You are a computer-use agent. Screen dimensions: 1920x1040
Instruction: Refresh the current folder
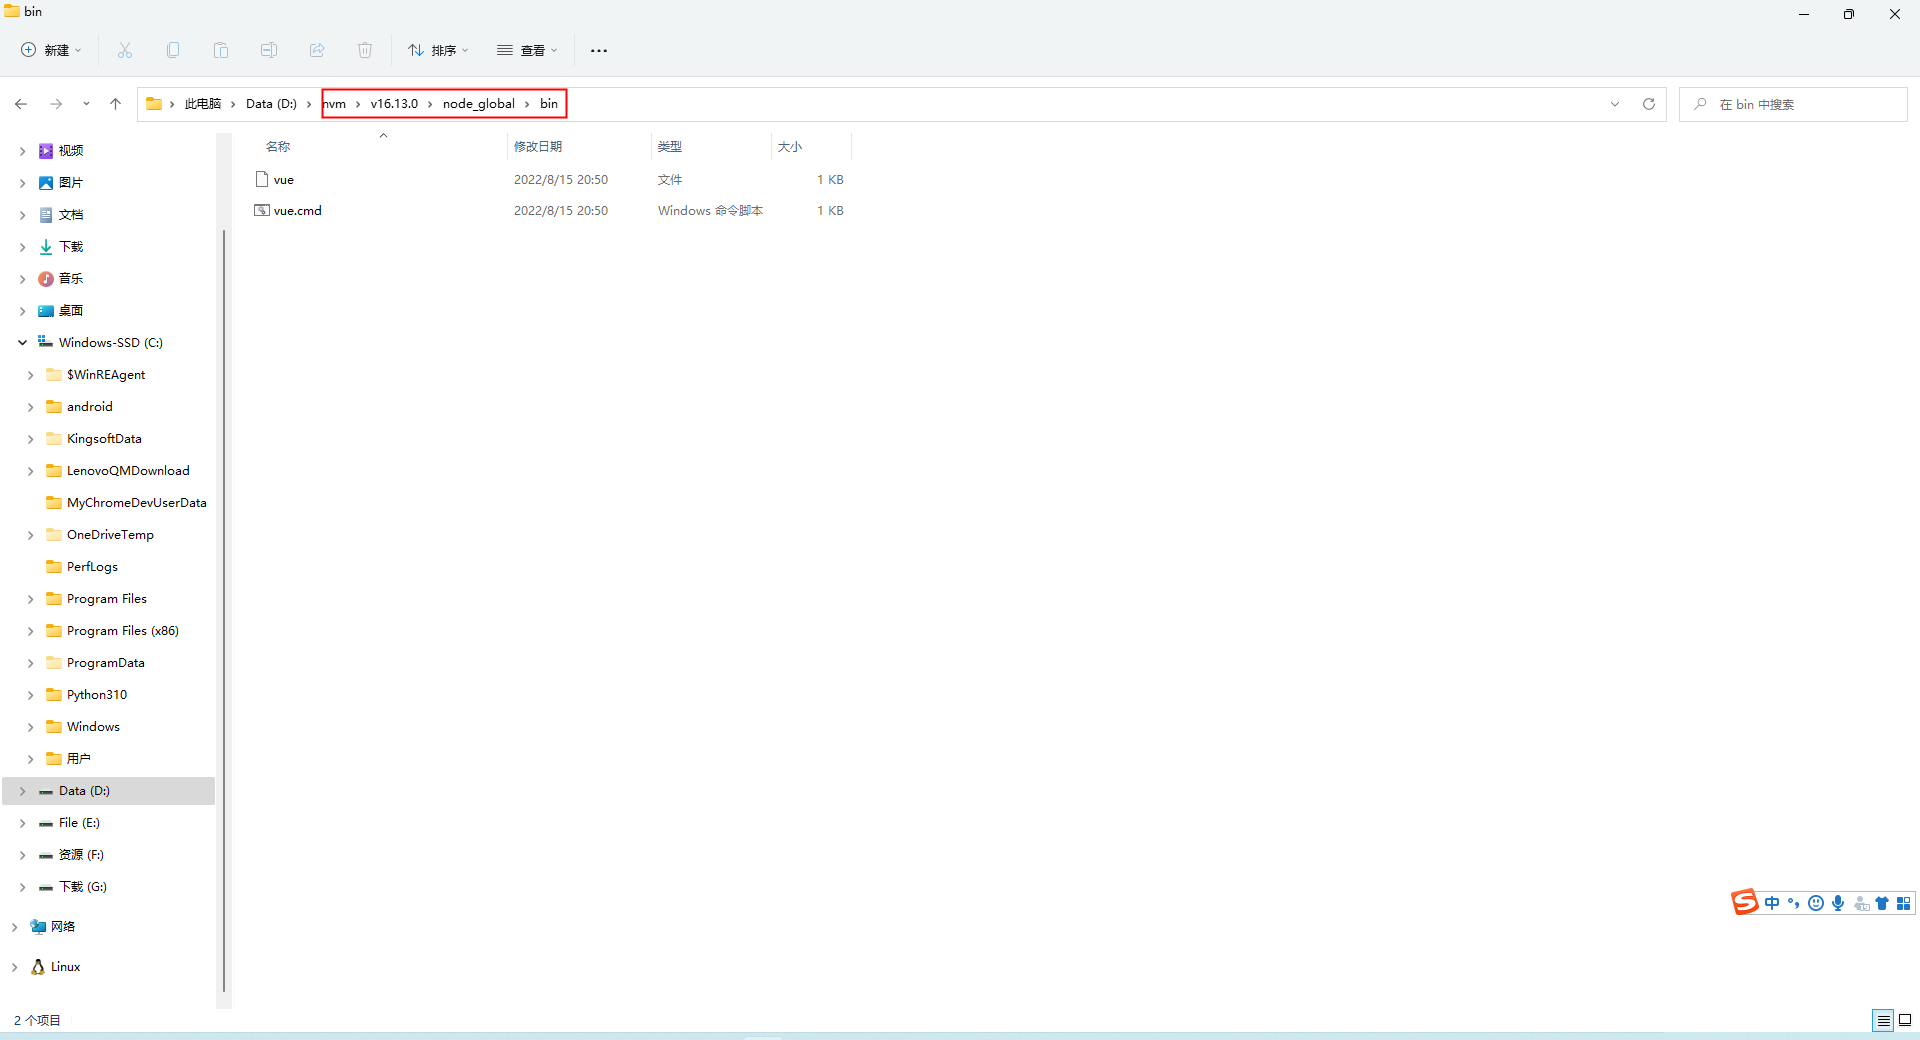(x=1649, y=104)
